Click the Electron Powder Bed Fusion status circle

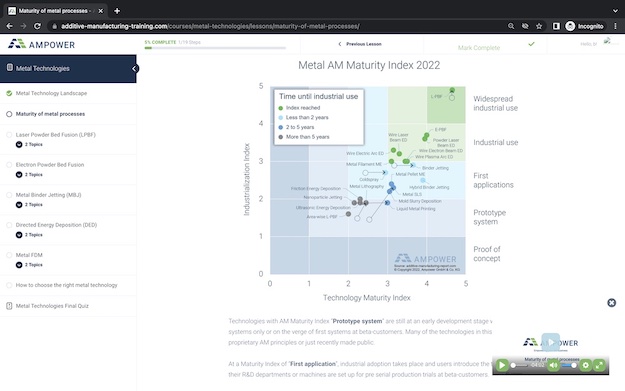(x=9, y=165)
